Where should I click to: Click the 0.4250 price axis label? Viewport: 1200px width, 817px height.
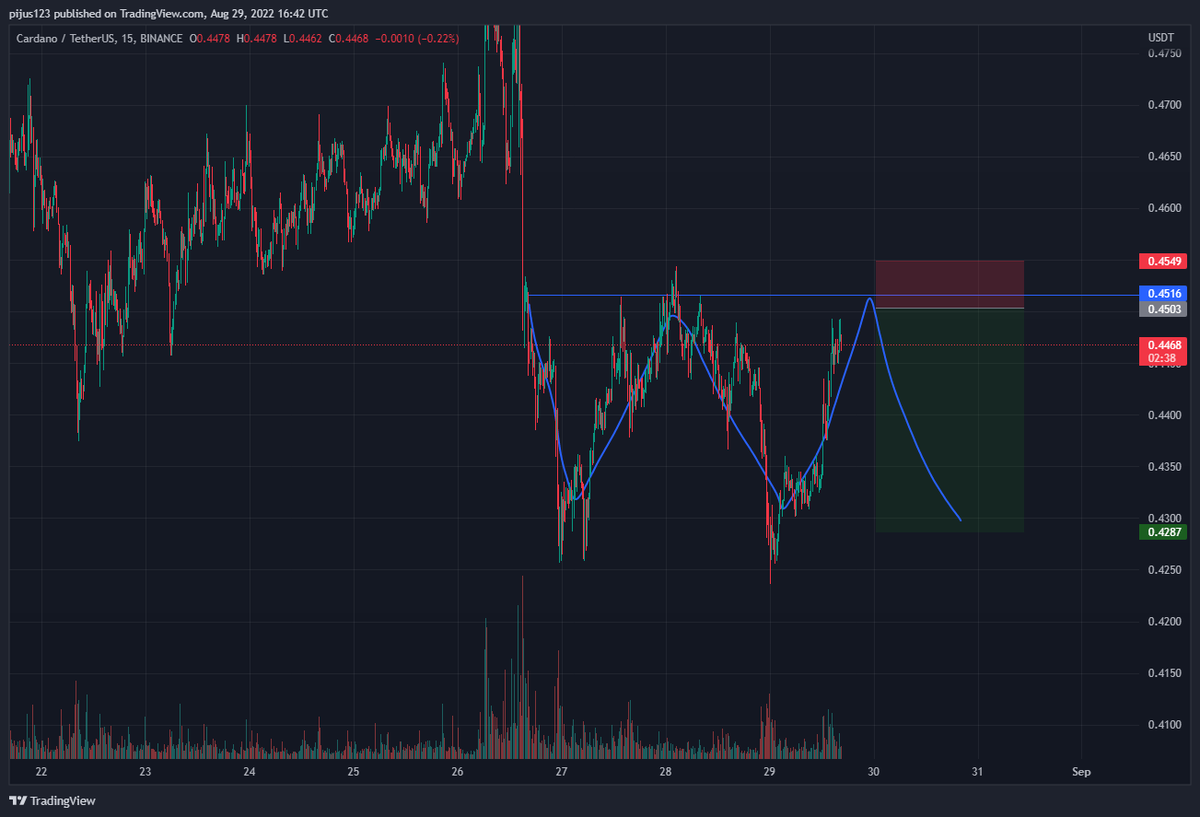(1164, 570)
